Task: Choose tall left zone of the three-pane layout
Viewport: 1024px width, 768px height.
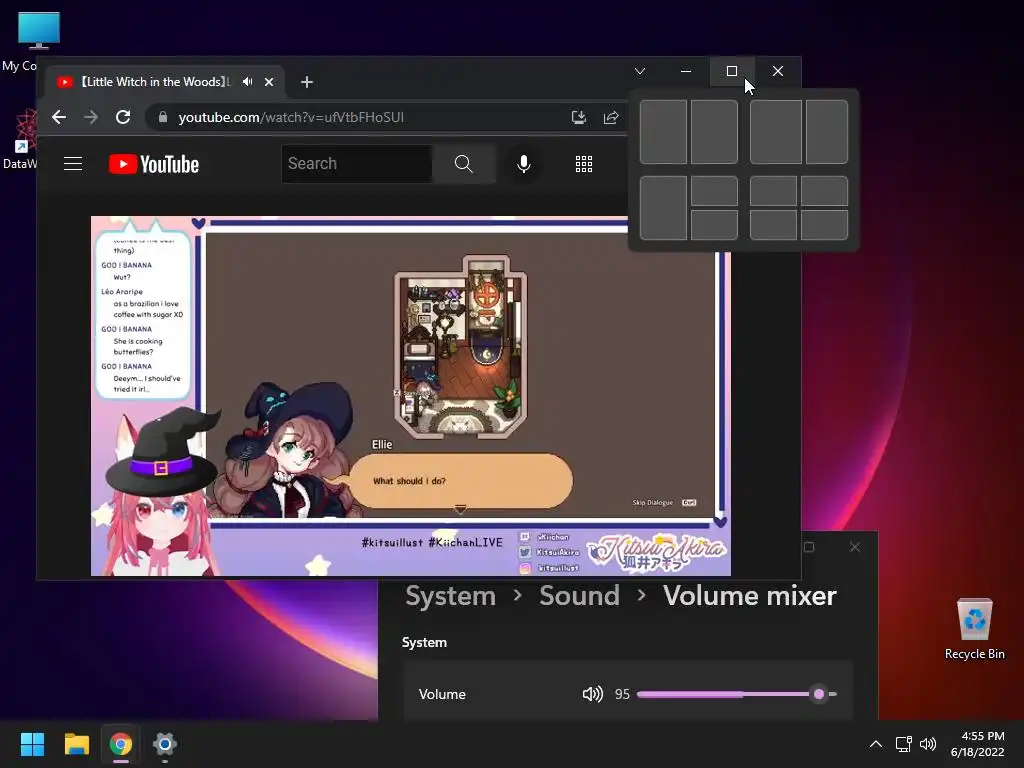Action: coord(664,208)
